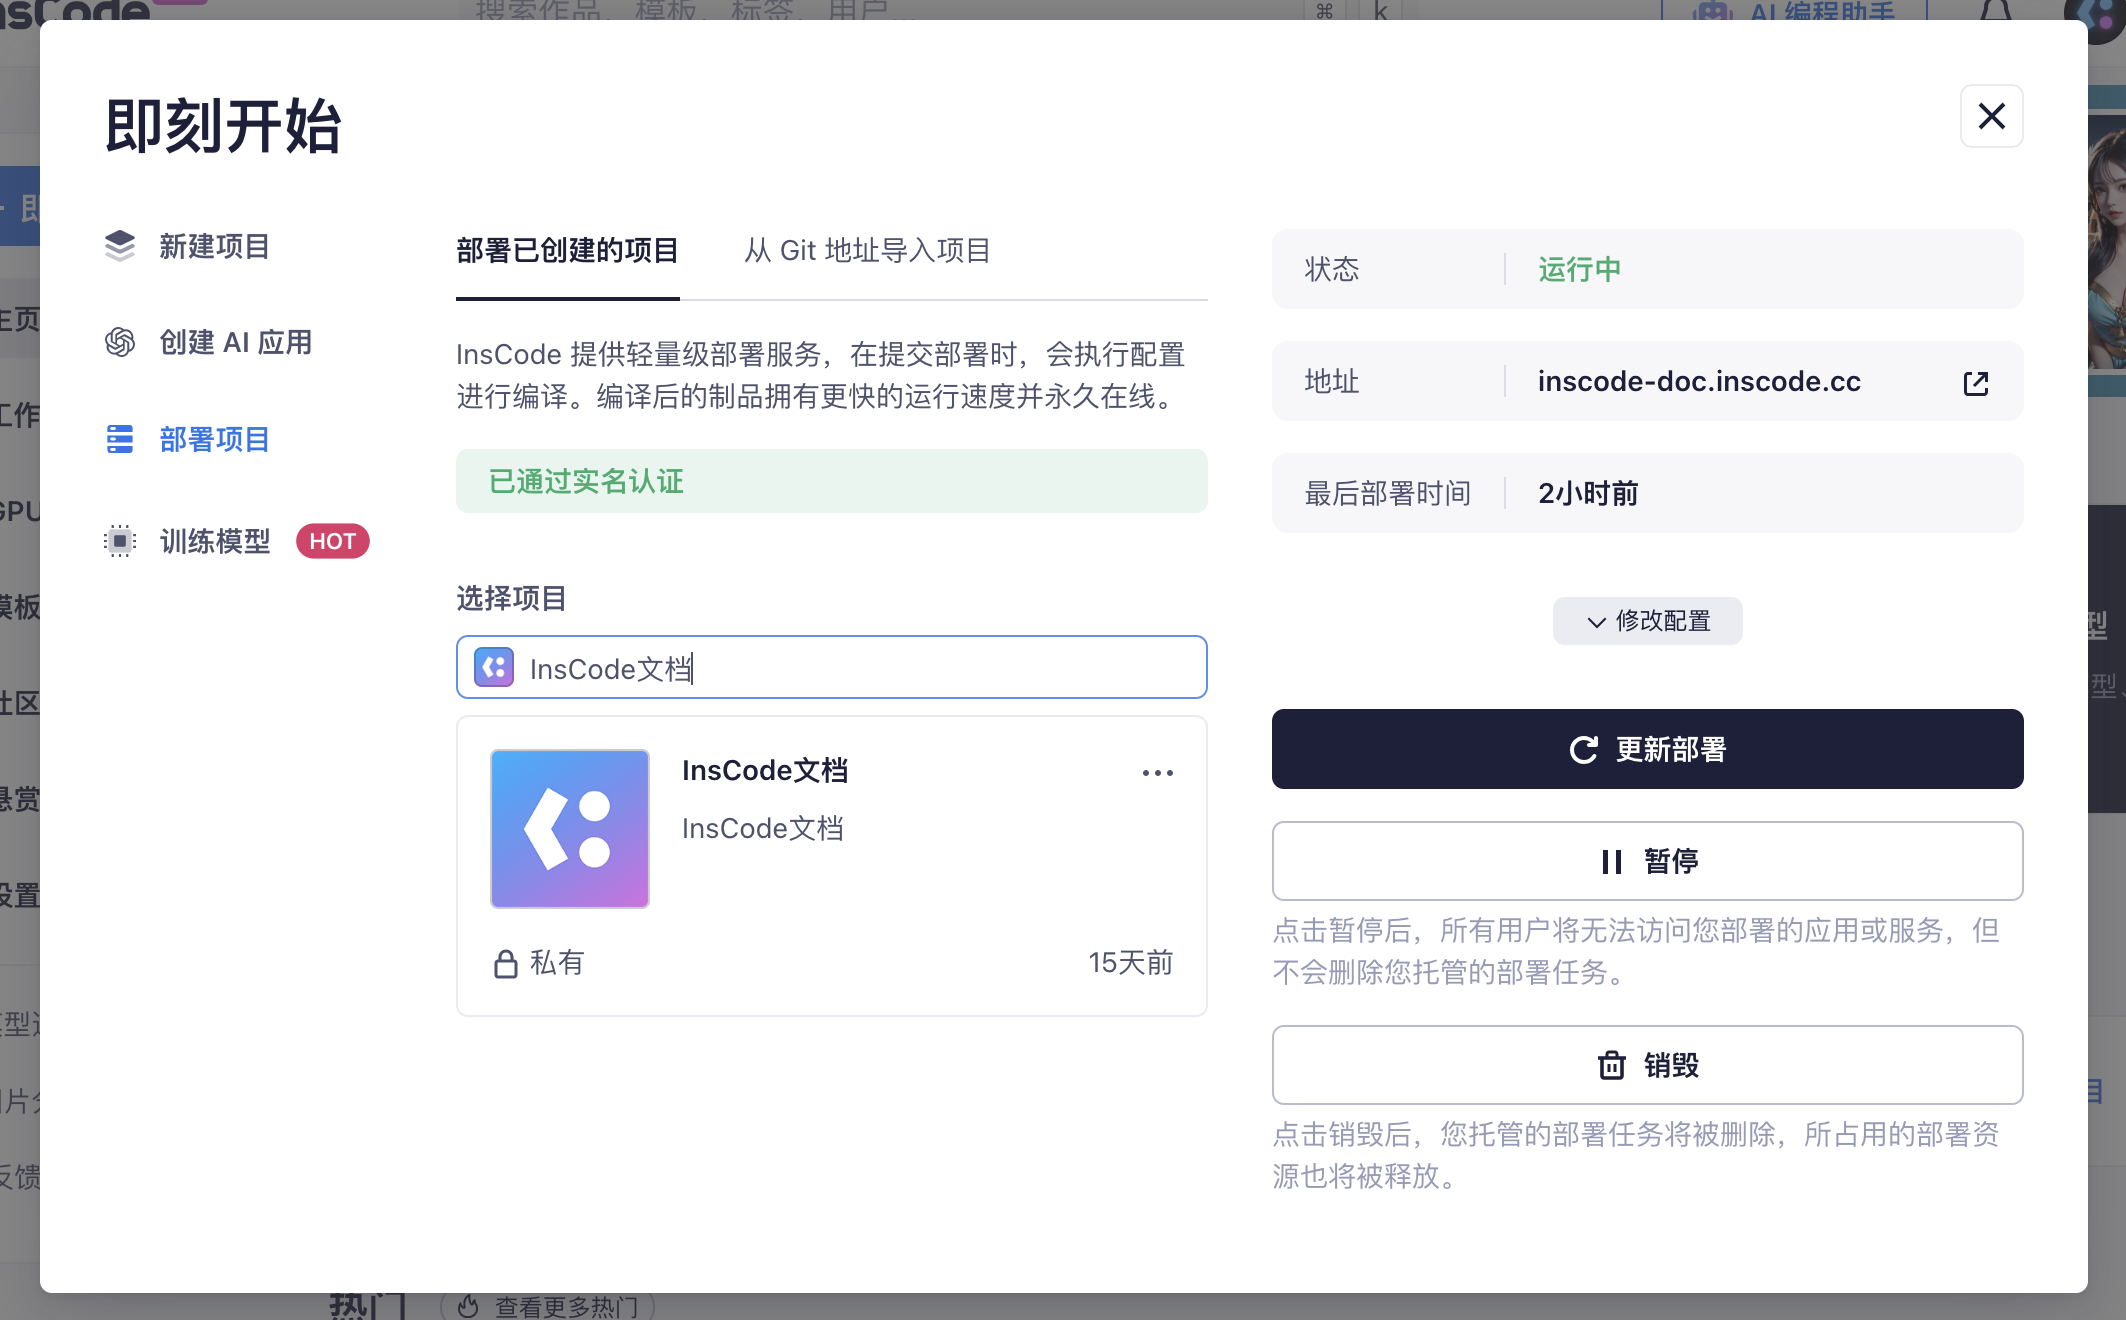Click the notification bell in background header

[x=1996, y=10]
